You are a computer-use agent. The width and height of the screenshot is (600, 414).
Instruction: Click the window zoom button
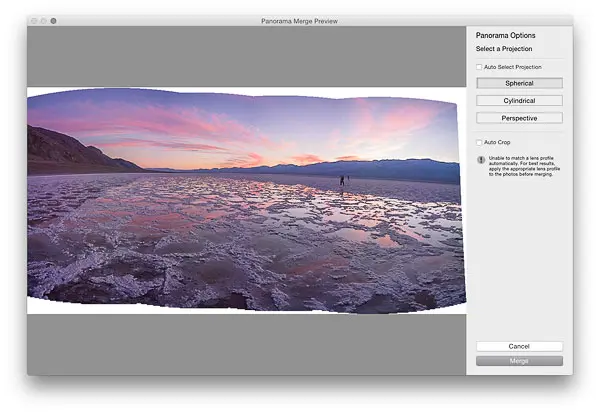[x=53, y=20]
